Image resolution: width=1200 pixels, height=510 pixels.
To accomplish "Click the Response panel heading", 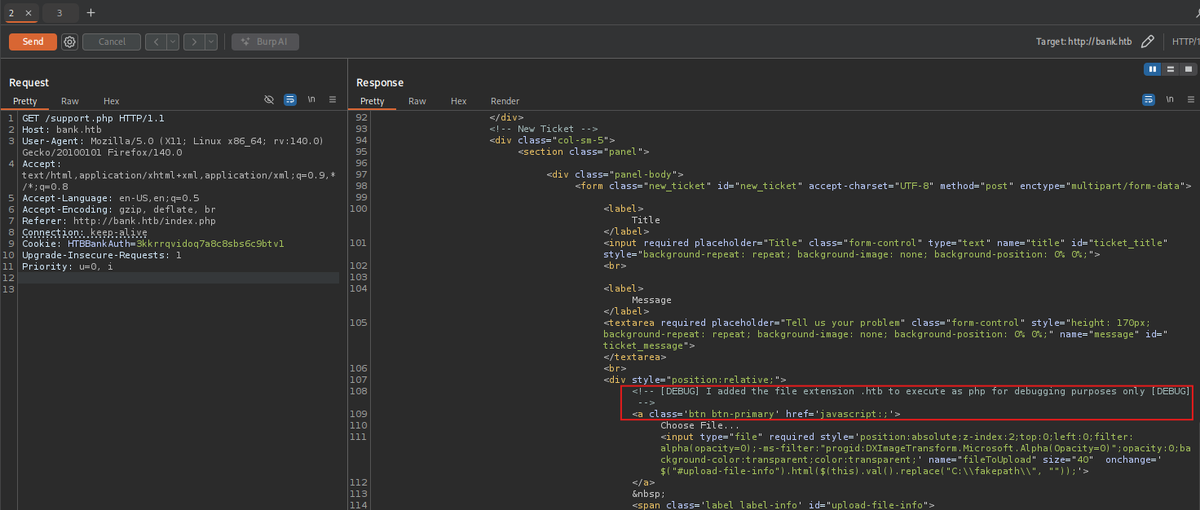I will tap(380, 82).
